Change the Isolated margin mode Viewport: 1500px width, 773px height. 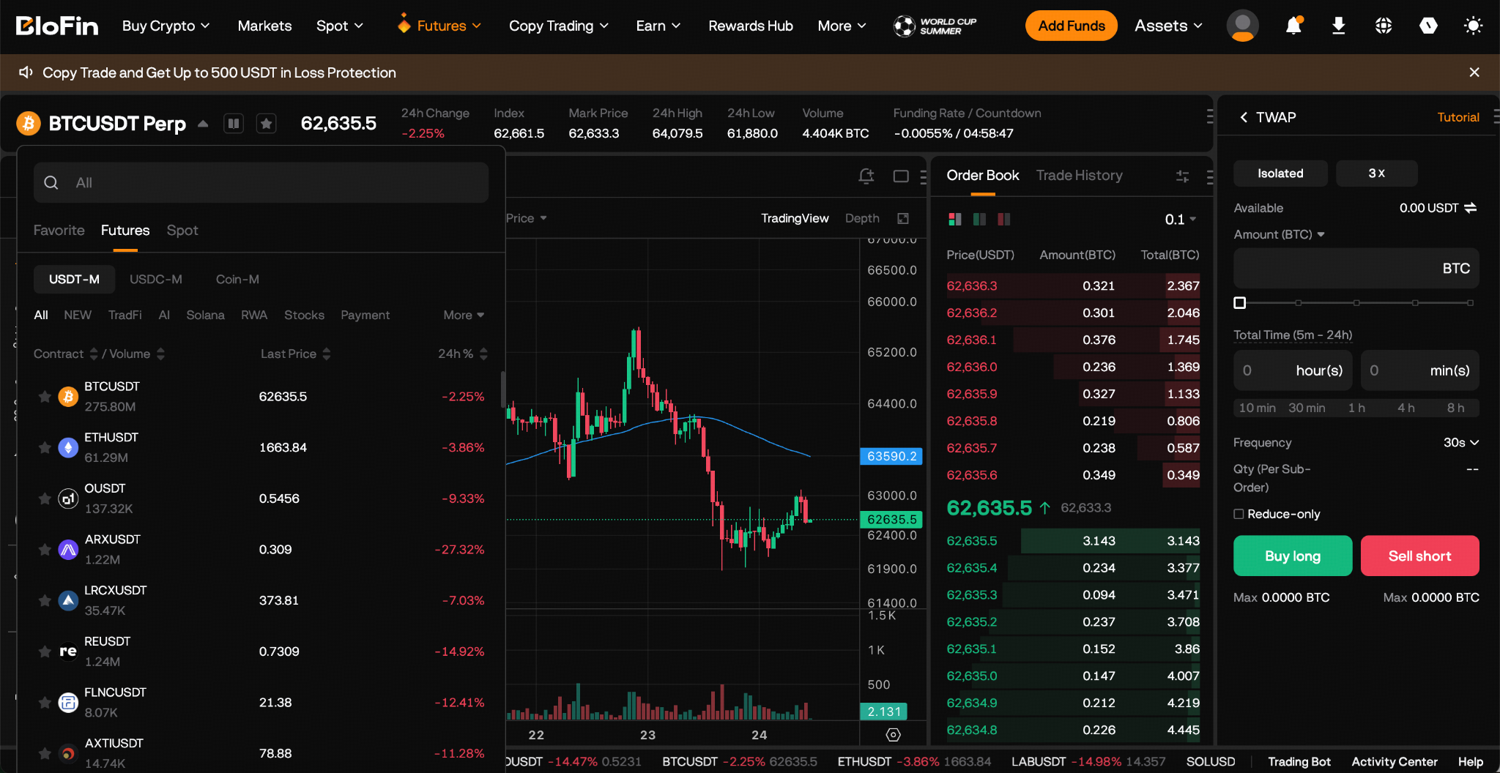(x=1280, y=173)
